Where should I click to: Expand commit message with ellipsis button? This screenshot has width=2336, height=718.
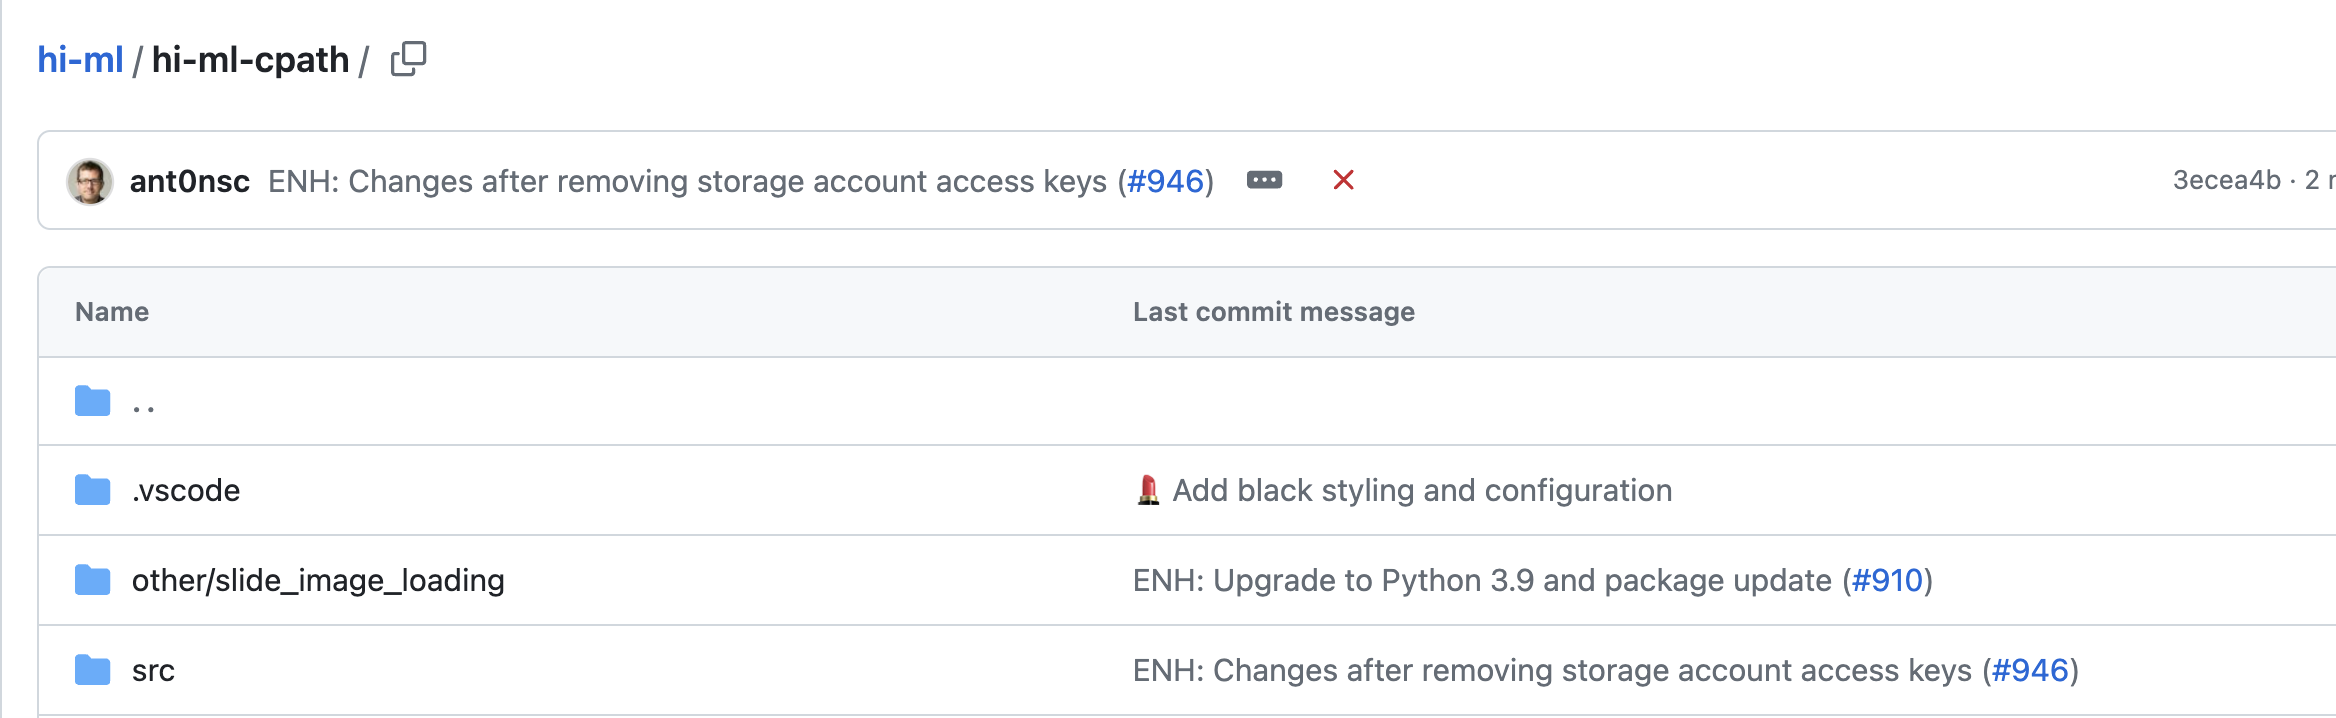pyautogui.click(x=1264, y=180)
